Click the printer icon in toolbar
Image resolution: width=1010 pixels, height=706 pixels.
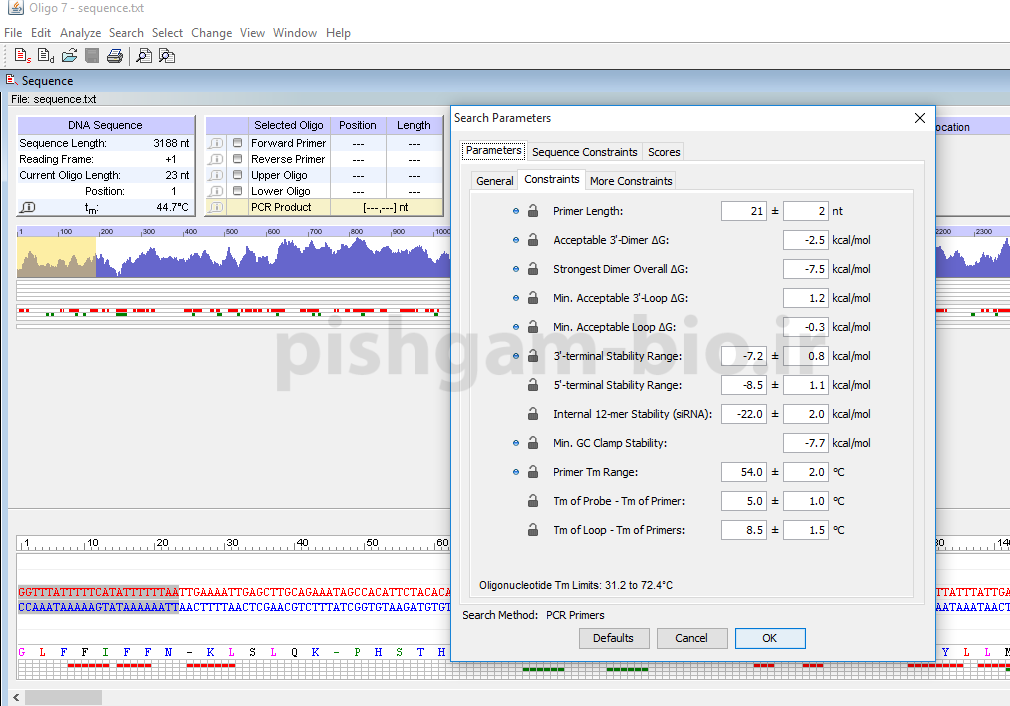point(115,56)
